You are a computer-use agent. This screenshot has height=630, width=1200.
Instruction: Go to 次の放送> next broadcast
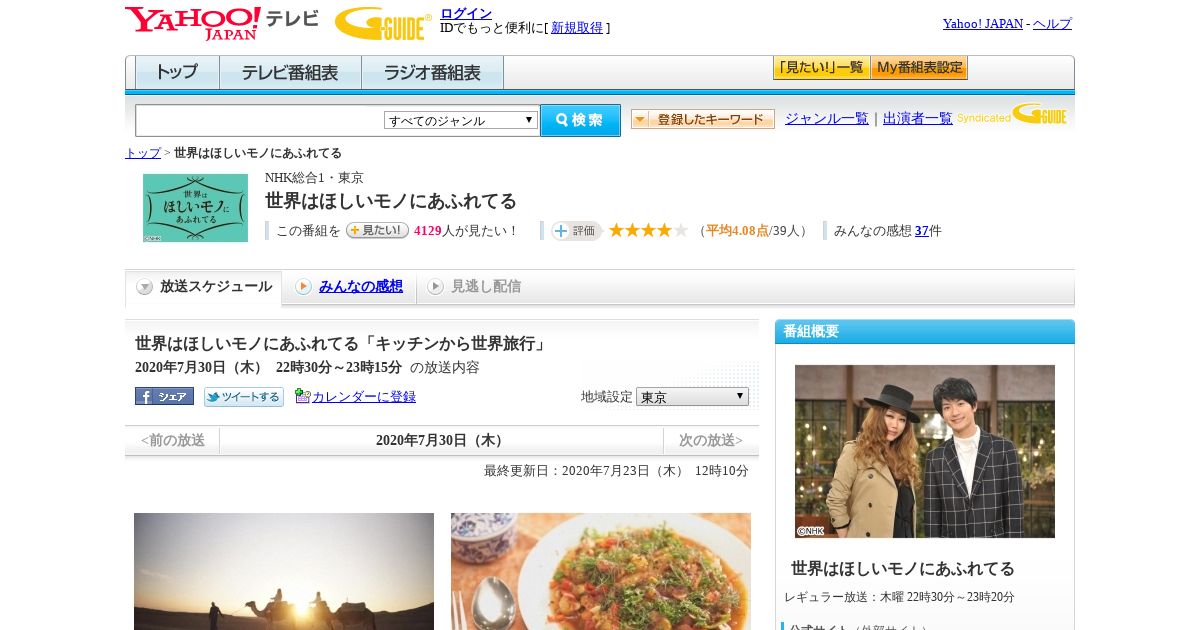click(x=711, y=440)
